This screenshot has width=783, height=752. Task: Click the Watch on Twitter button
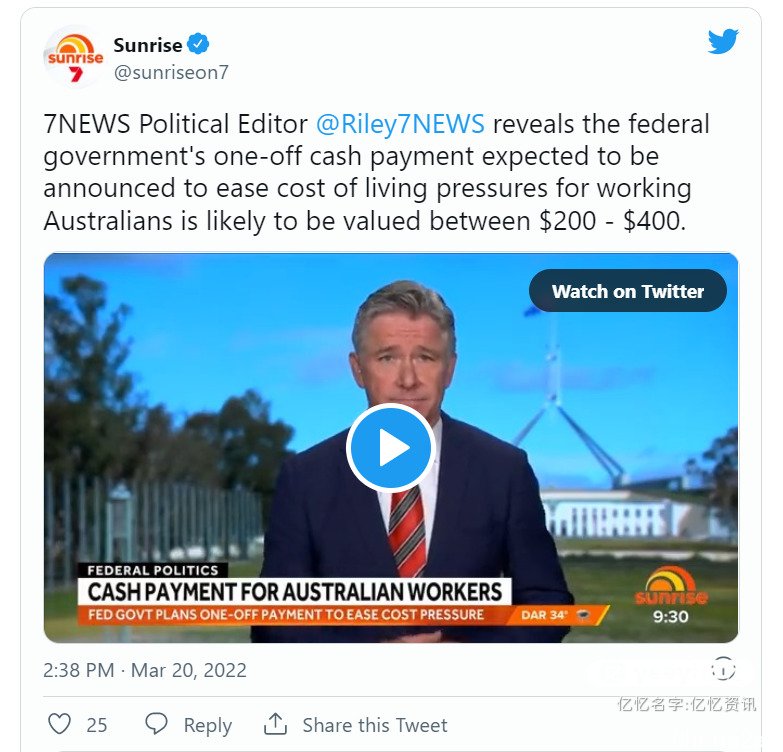click(x=628, y=291)
